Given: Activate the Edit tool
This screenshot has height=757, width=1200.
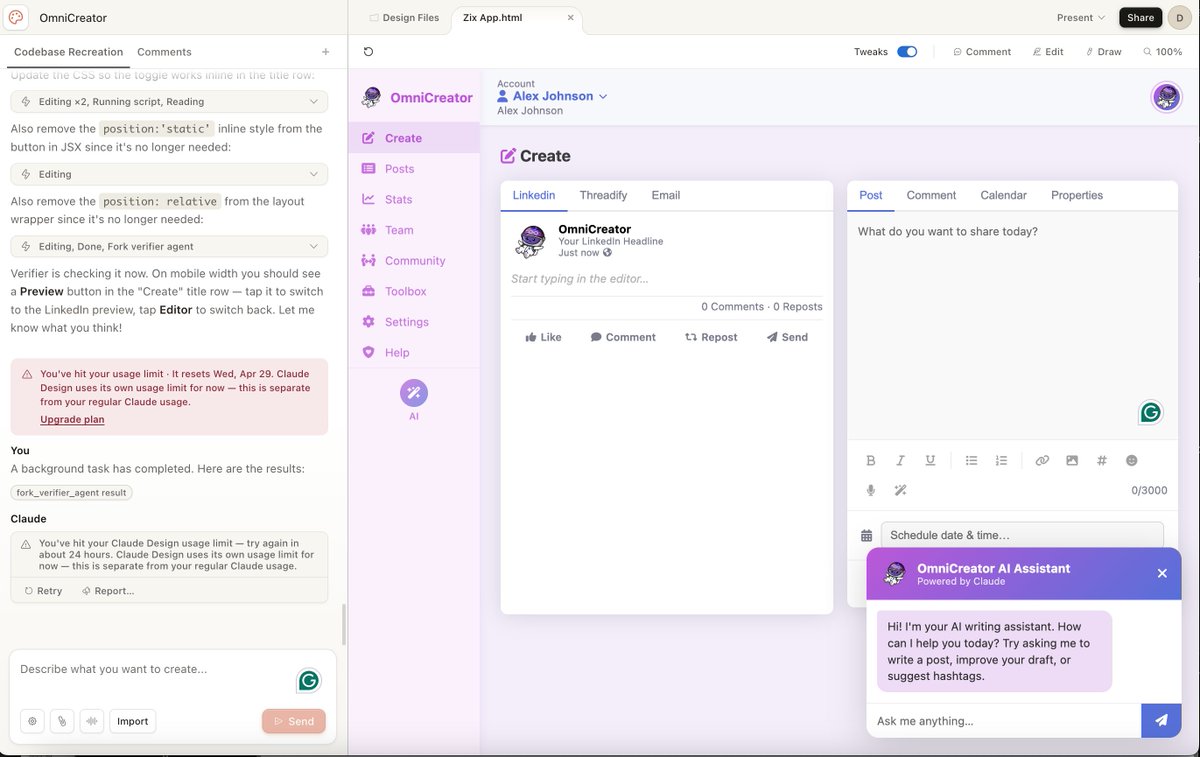Looking at the screenshot, I should coord(1048,52).
